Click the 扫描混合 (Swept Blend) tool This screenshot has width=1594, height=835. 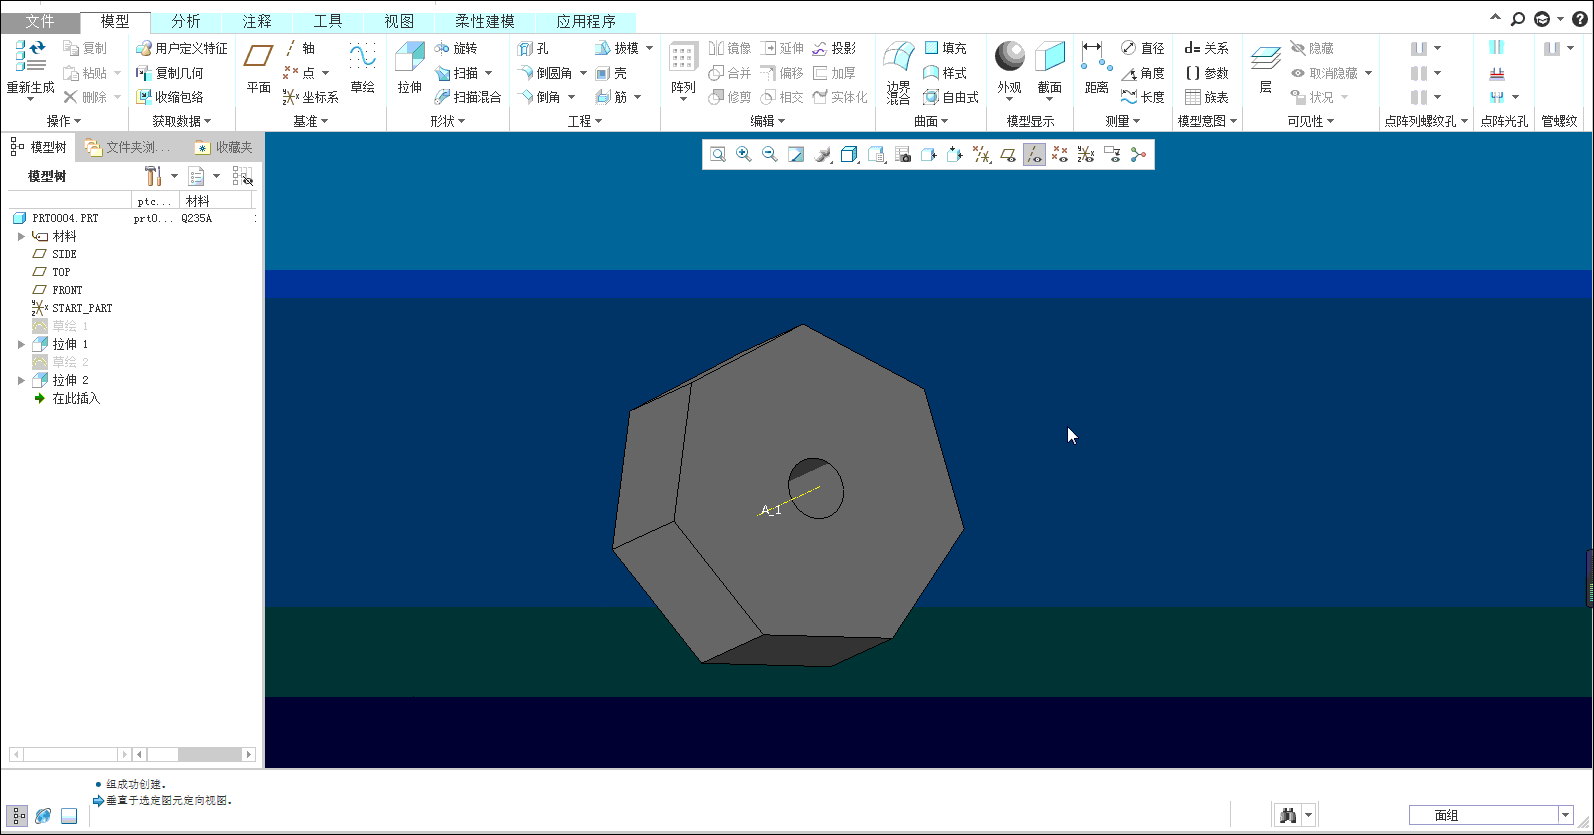(468, 97)
